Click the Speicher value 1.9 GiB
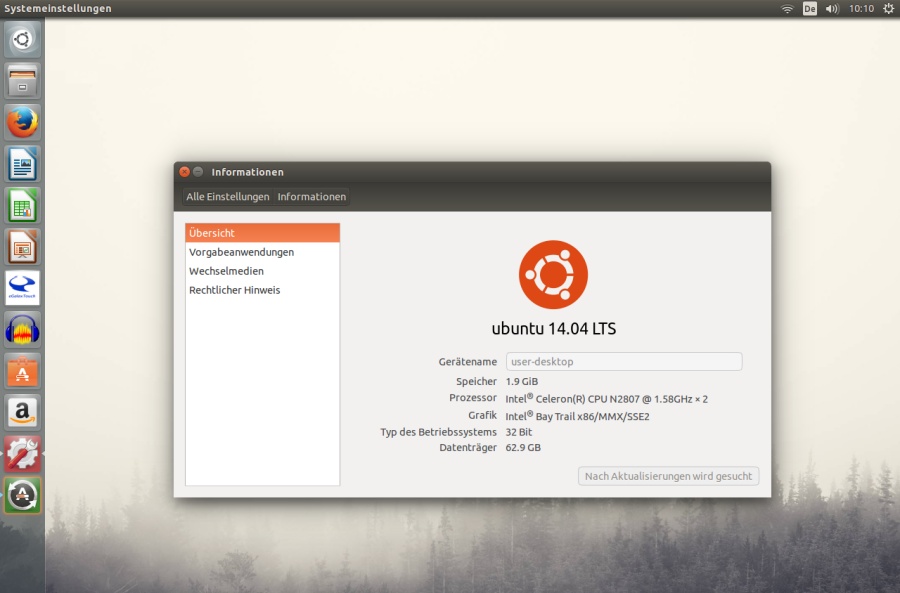This screenshot has width=900, height=593. (522, 381)
